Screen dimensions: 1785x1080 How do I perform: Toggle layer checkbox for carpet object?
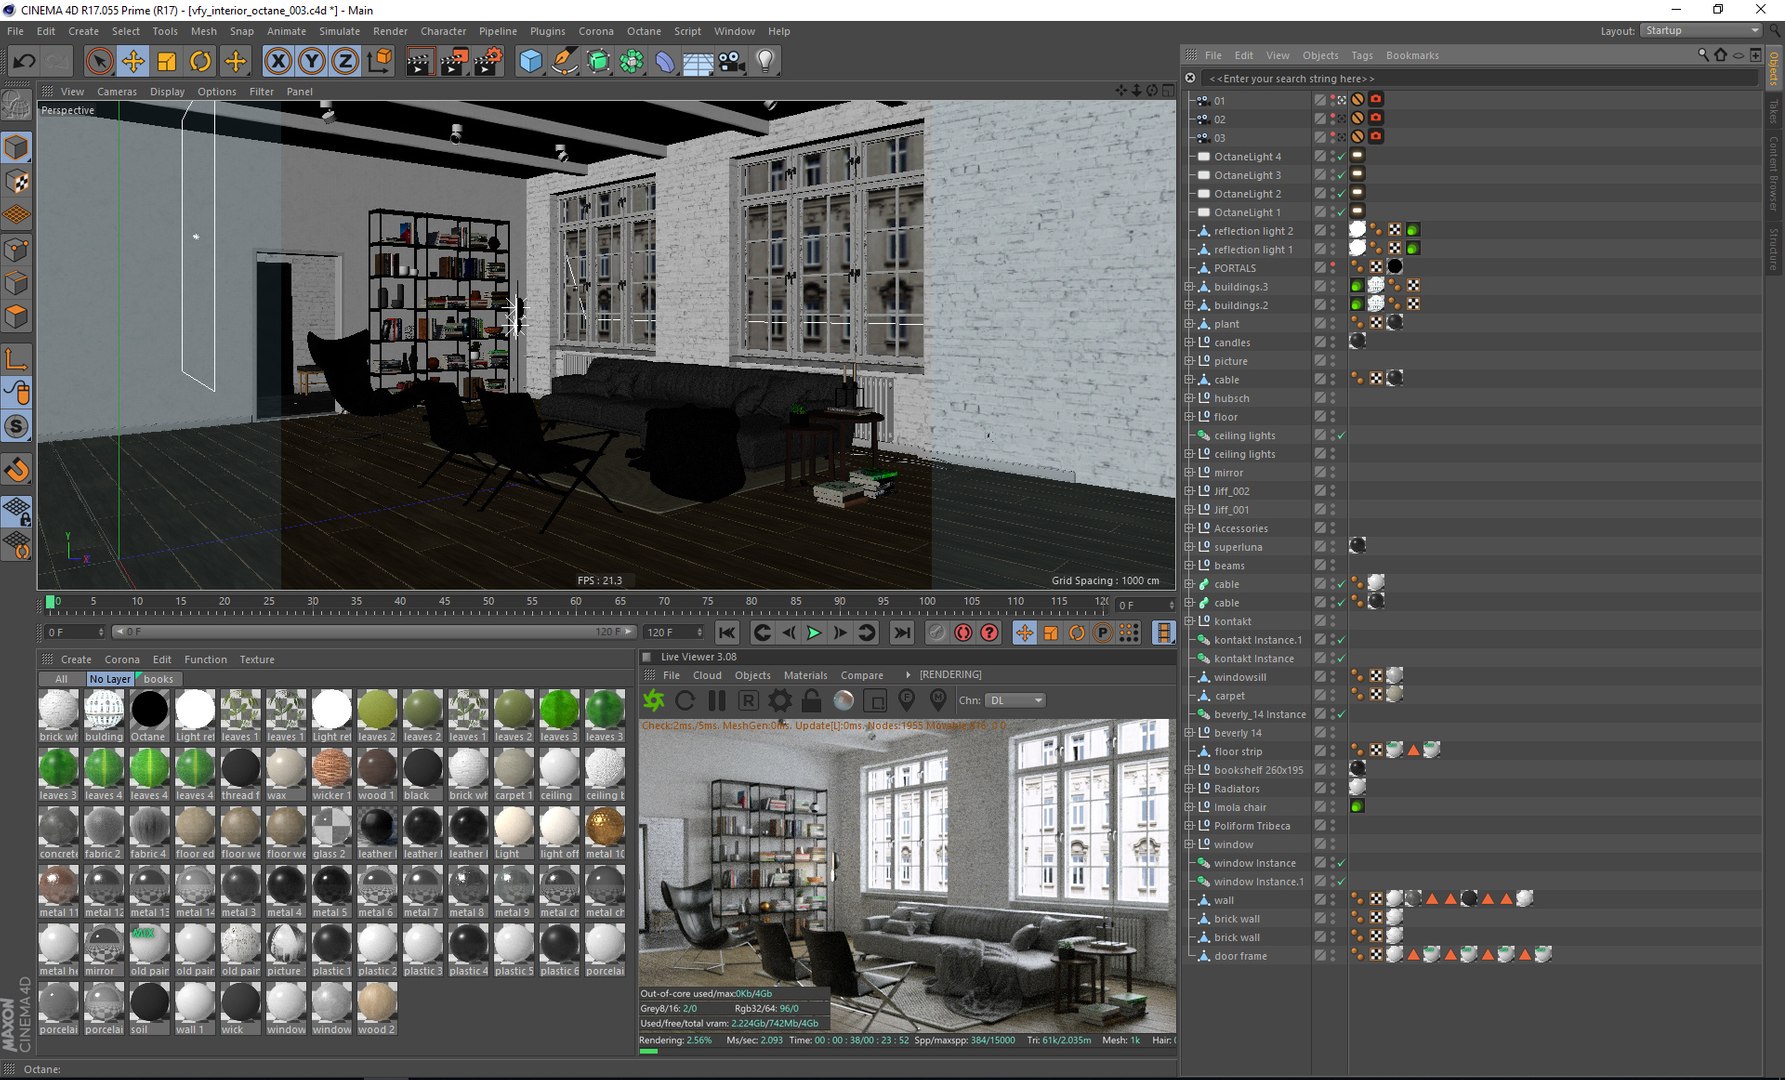click(x=1320, y=696)
